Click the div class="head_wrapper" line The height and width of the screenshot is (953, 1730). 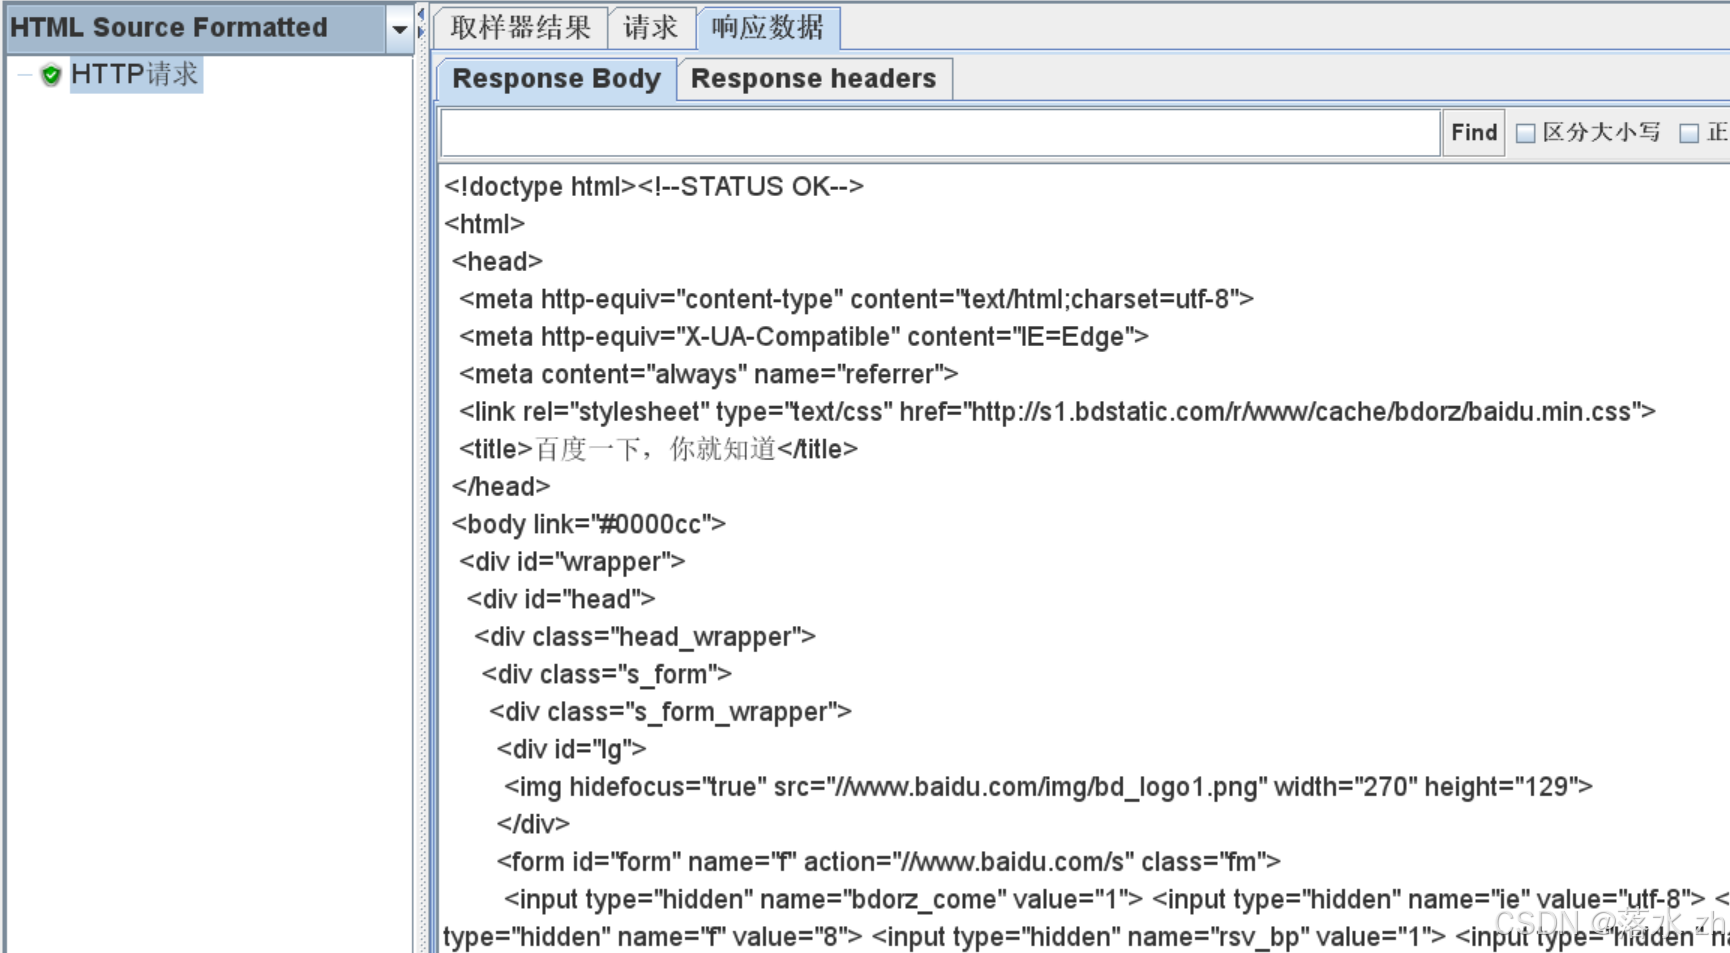point(645,637)
